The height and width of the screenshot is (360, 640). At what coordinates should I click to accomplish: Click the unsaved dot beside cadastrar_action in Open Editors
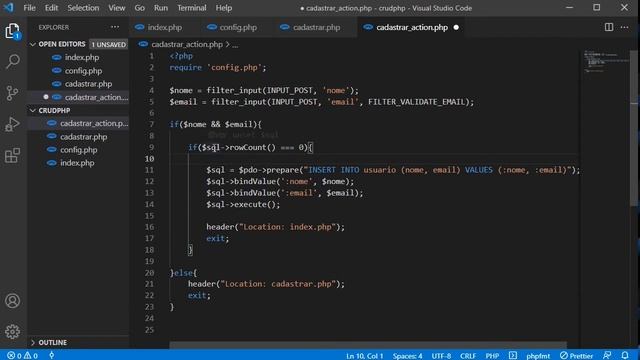(46, 97)
